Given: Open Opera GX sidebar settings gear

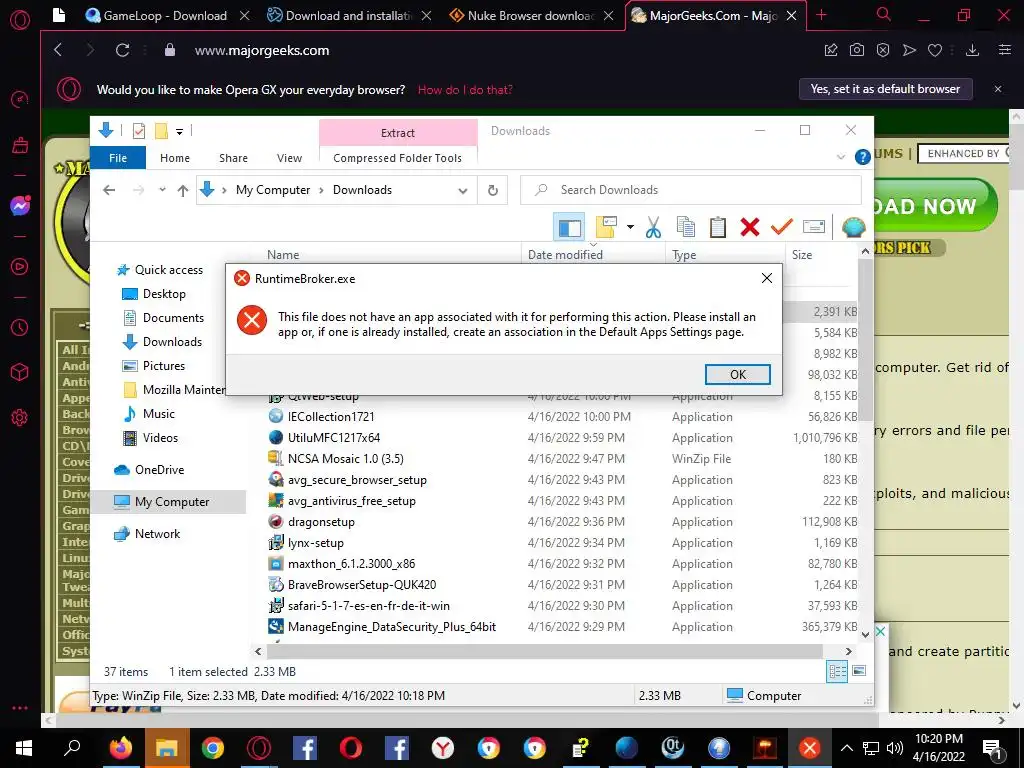Looking at the screenshot, I should [x=20, y=417].
